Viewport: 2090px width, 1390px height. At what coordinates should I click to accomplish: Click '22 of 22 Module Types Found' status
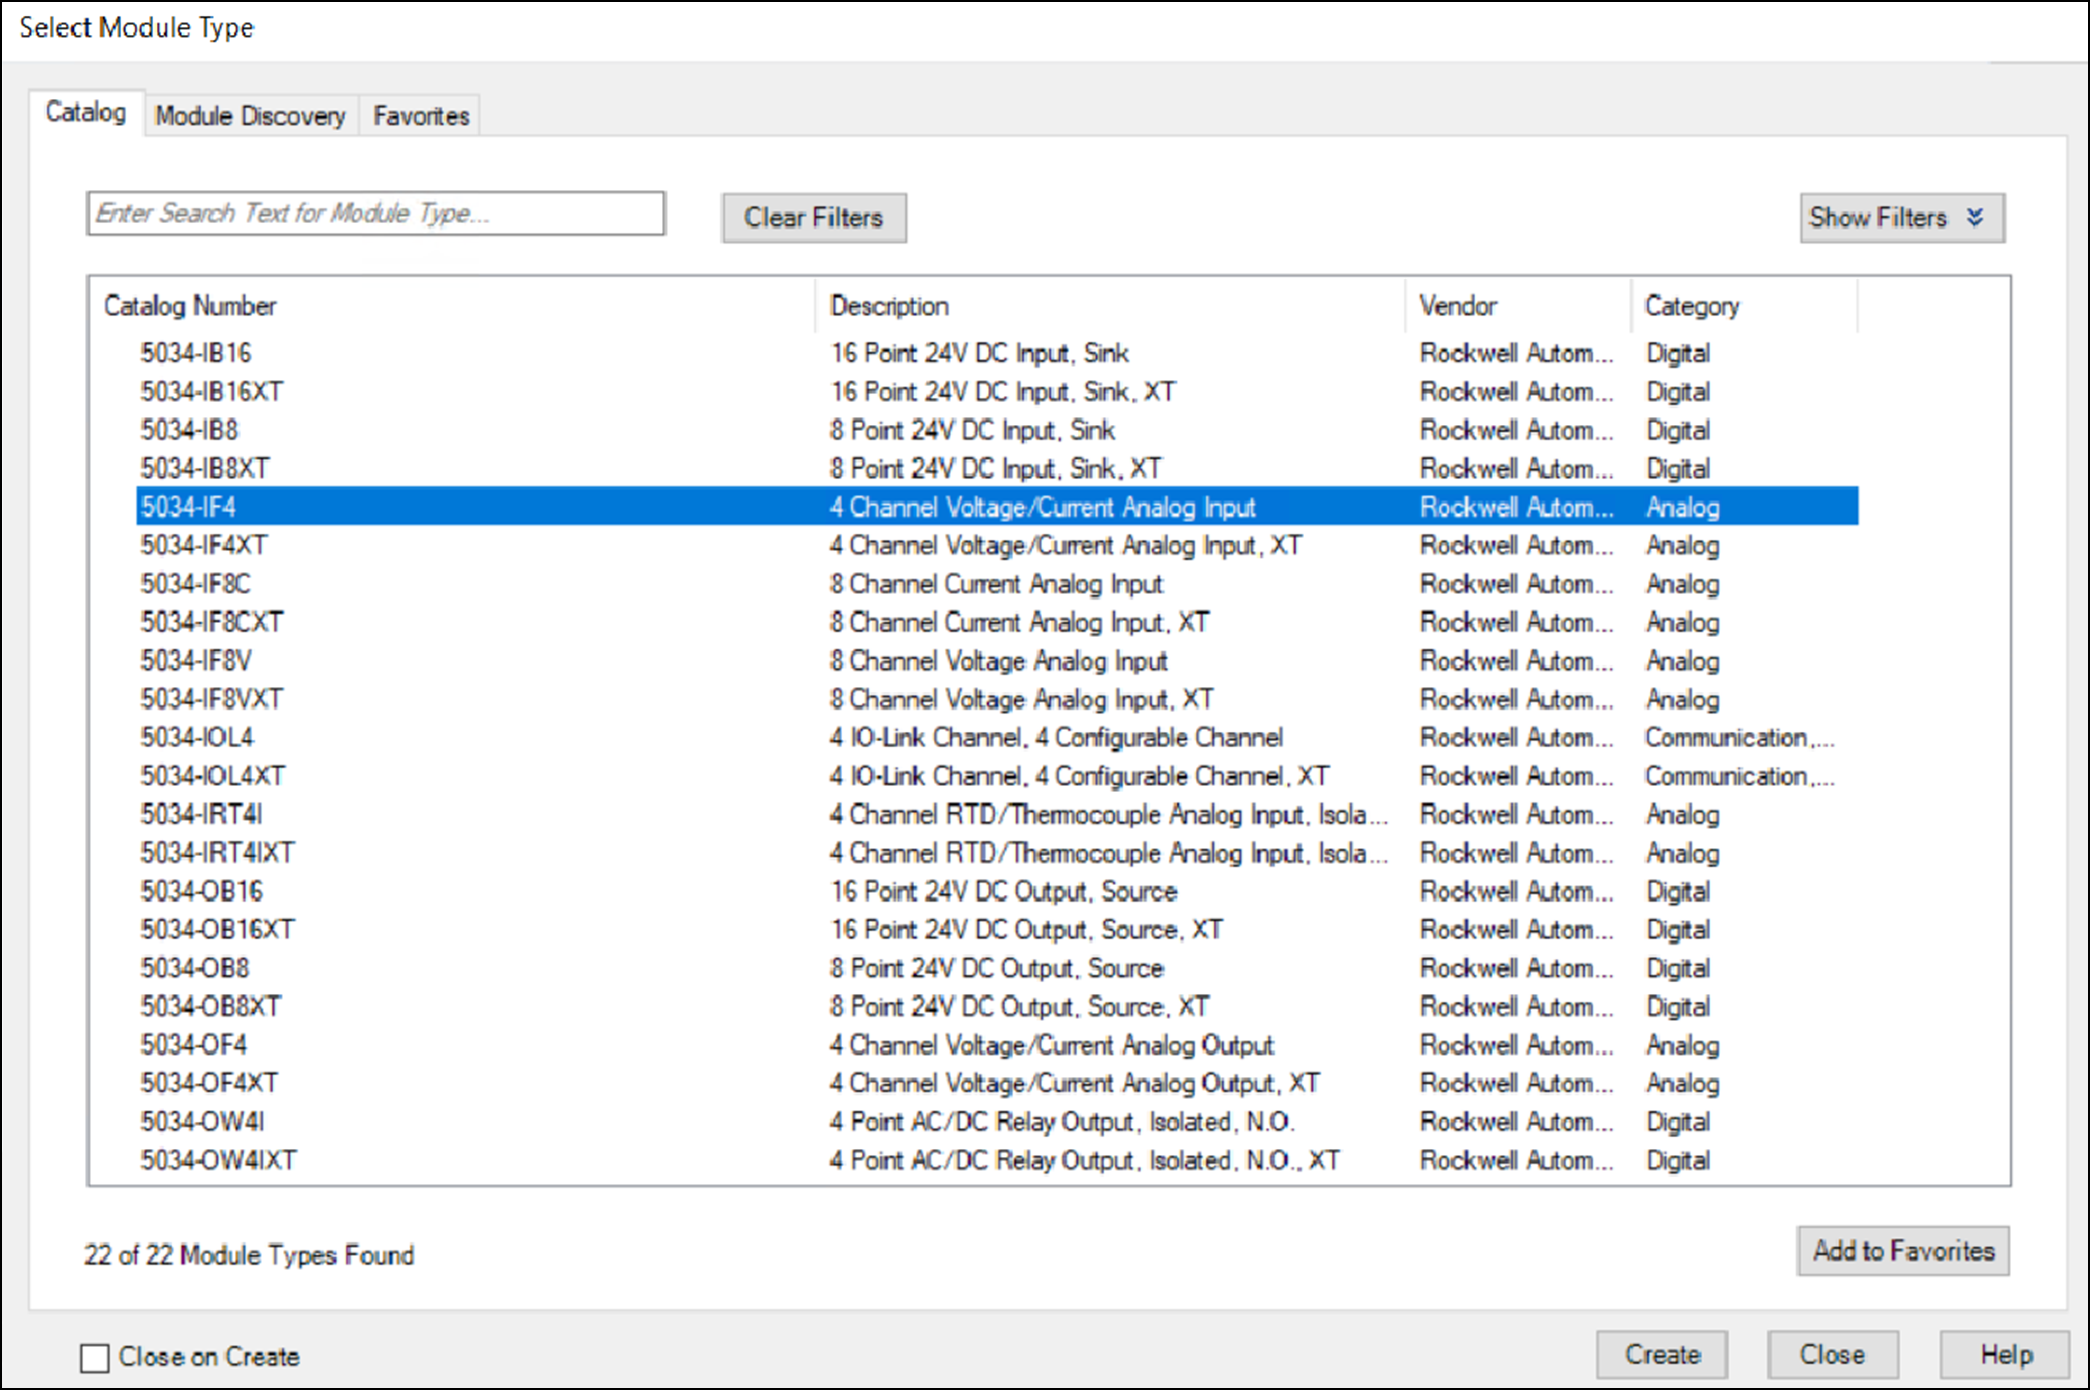point(249,1255)
